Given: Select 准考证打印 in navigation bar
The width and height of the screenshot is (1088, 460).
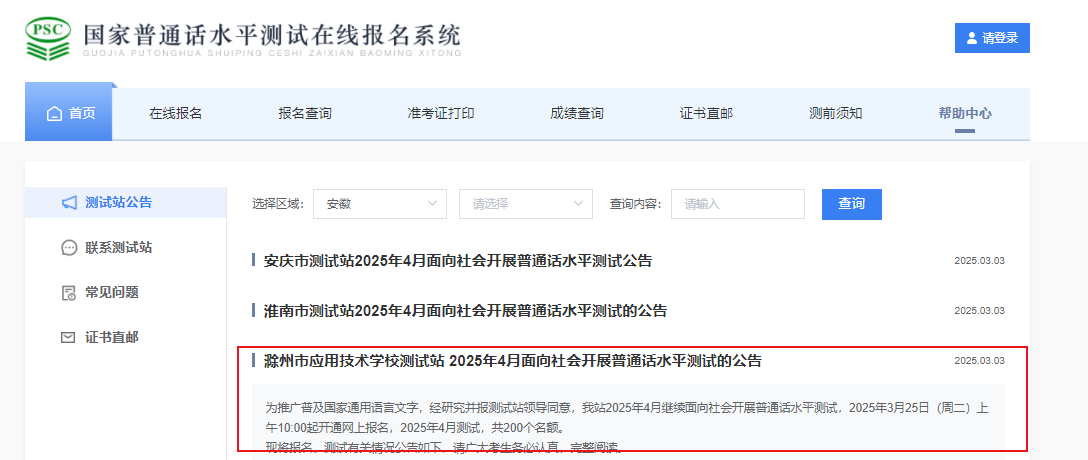Looking at the screenshot, I should pos(441,114).
